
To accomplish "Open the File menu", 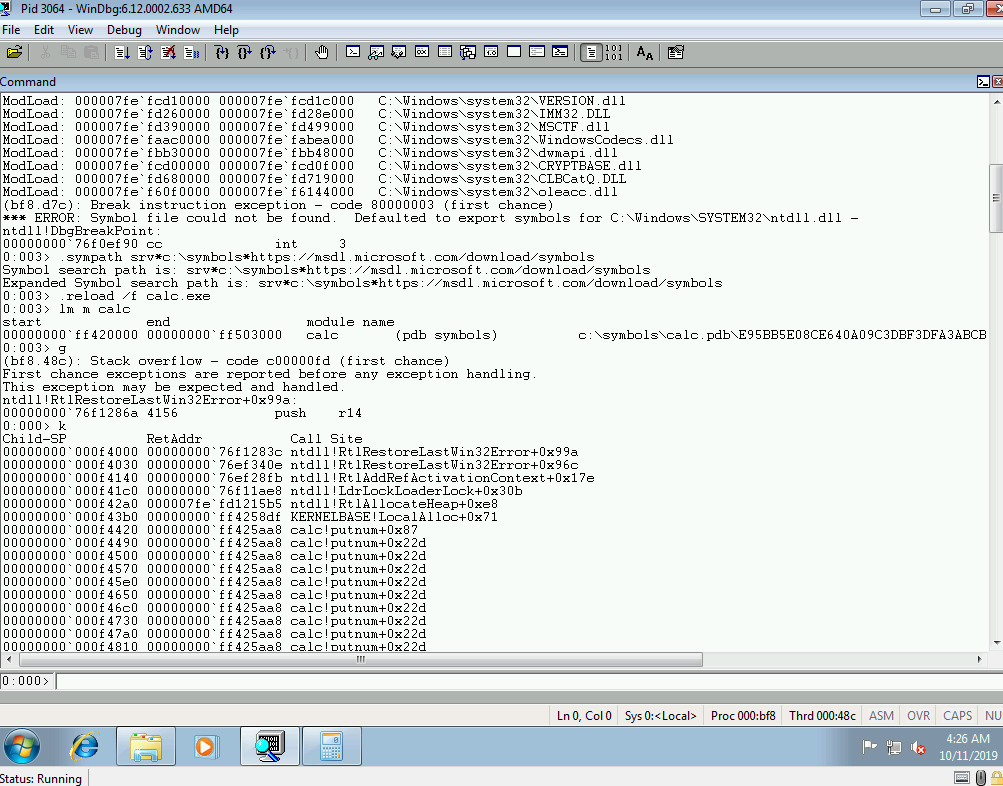I will tap(11, 29).
